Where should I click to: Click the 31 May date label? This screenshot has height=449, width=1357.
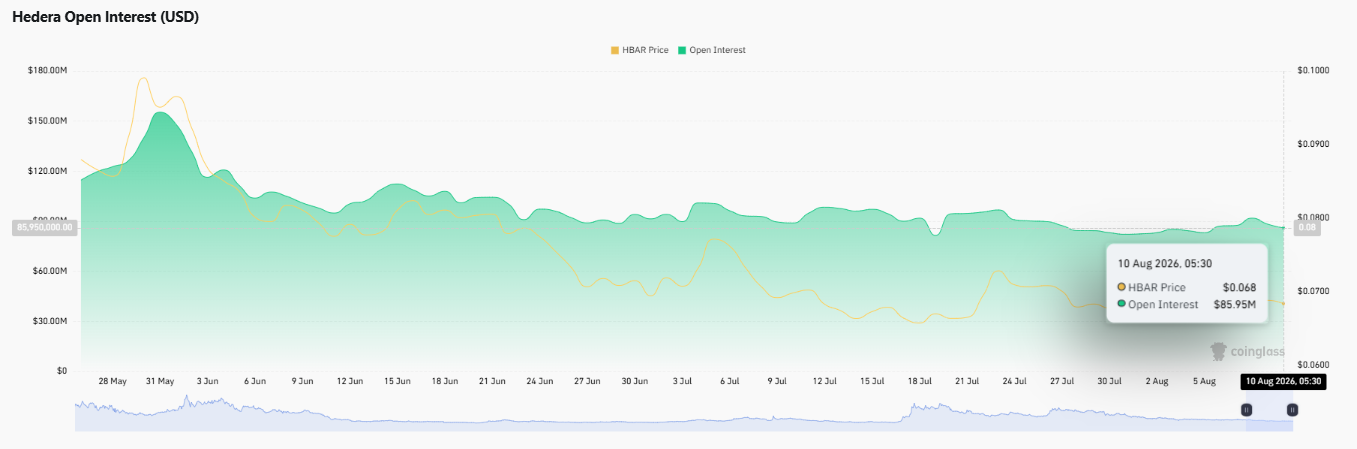[160, 381]
